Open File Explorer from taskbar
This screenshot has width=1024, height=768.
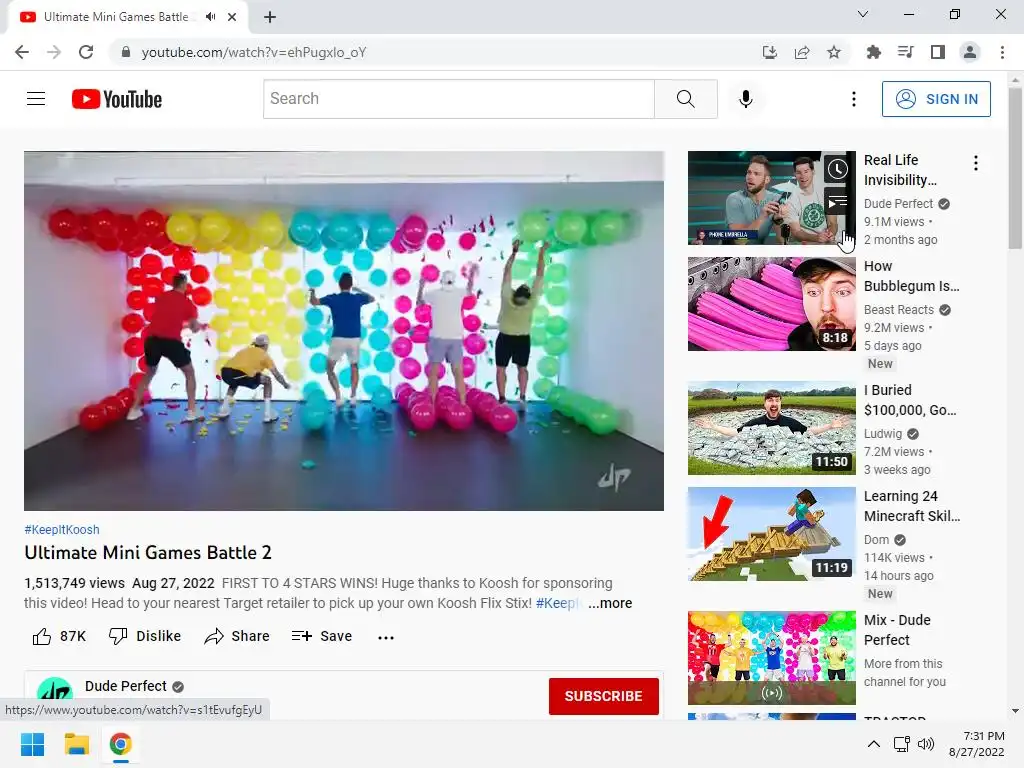(76, 744)
